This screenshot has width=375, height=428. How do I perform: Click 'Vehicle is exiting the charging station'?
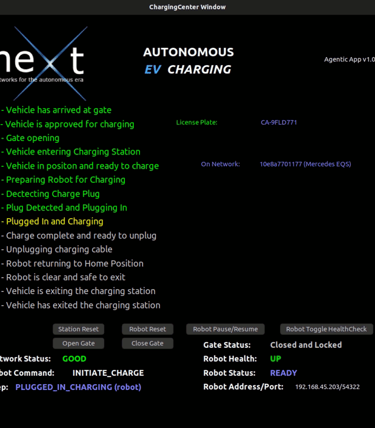(78, 291)
